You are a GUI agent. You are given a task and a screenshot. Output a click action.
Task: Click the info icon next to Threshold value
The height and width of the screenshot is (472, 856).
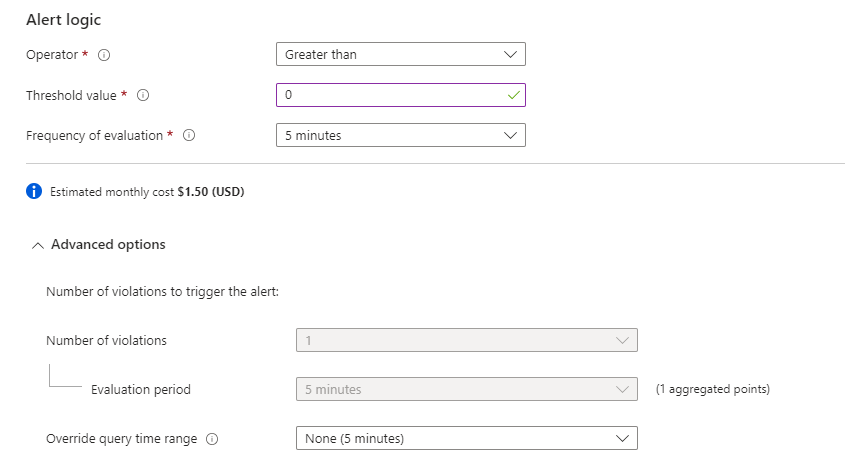coord(143,95)
